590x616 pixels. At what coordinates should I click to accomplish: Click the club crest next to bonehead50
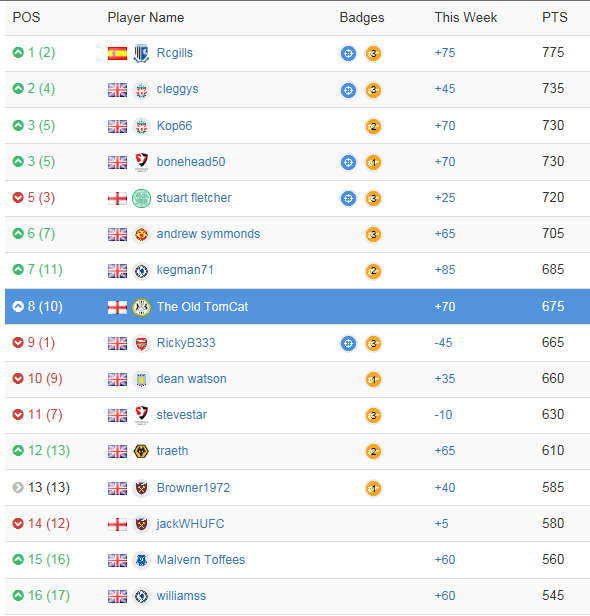click(x=141, y=162)
